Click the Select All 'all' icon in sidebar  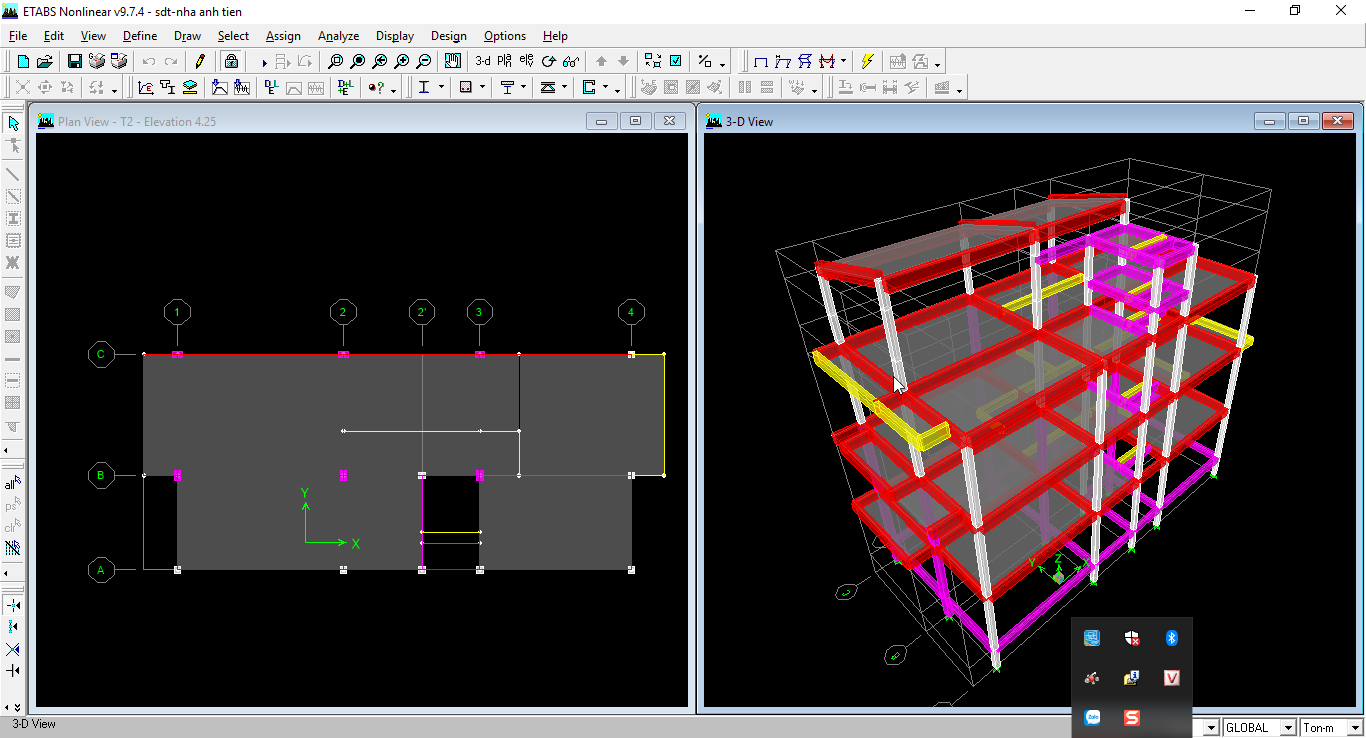13,484
